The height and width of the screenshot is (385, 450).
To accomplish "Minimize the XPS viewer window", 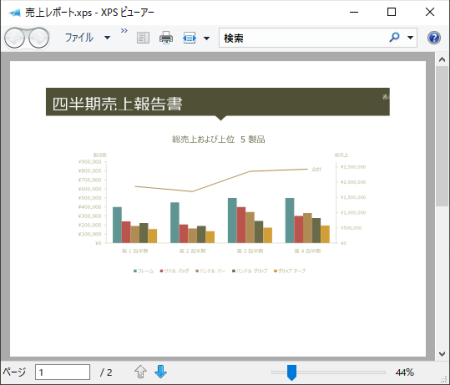I will [354, 12].
